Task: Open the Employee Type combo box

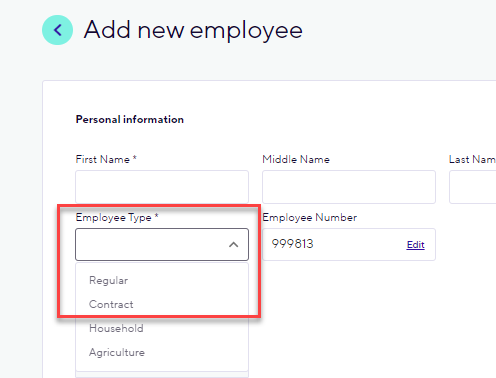Action: [162, 244]
